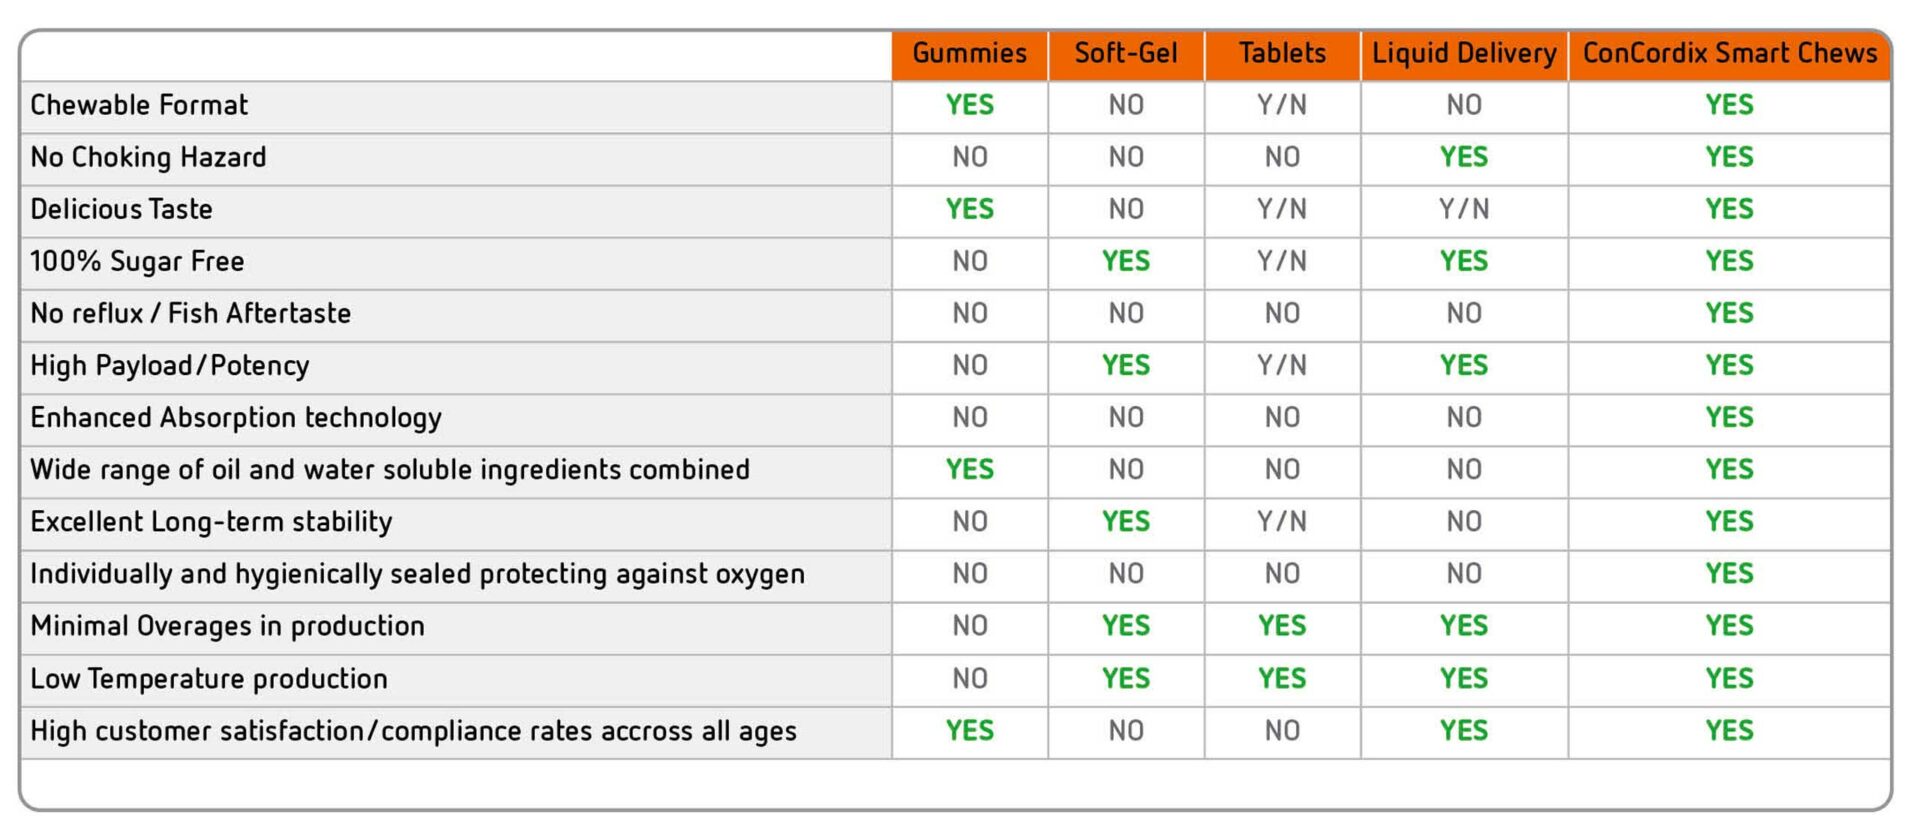
Task: Select Minimal Overages in production label
Action: pyautogui.click(x=227, y=626)
